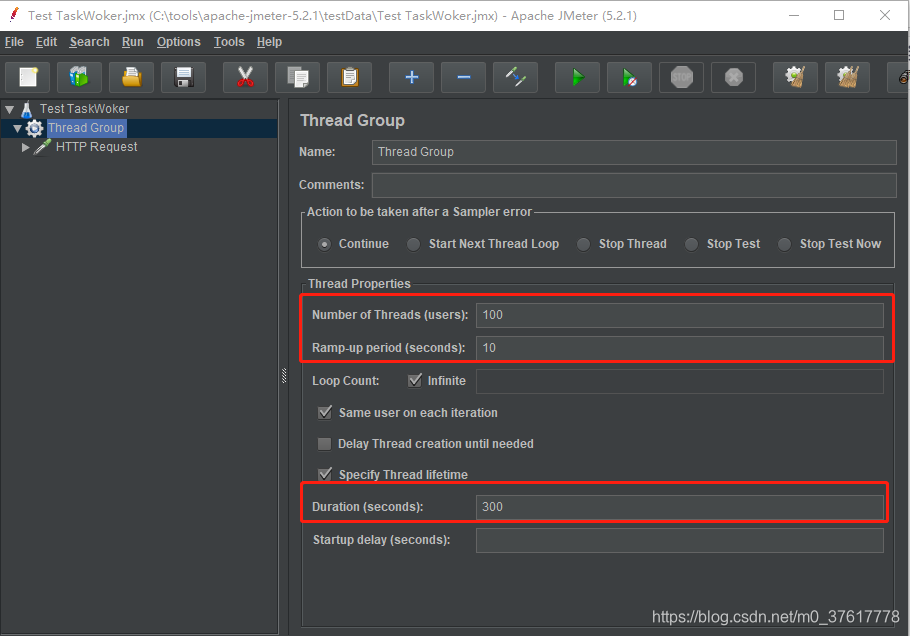Screen dimensions: 910x636
Task: Click the Clear results broom icon
Action: point(796,77)
